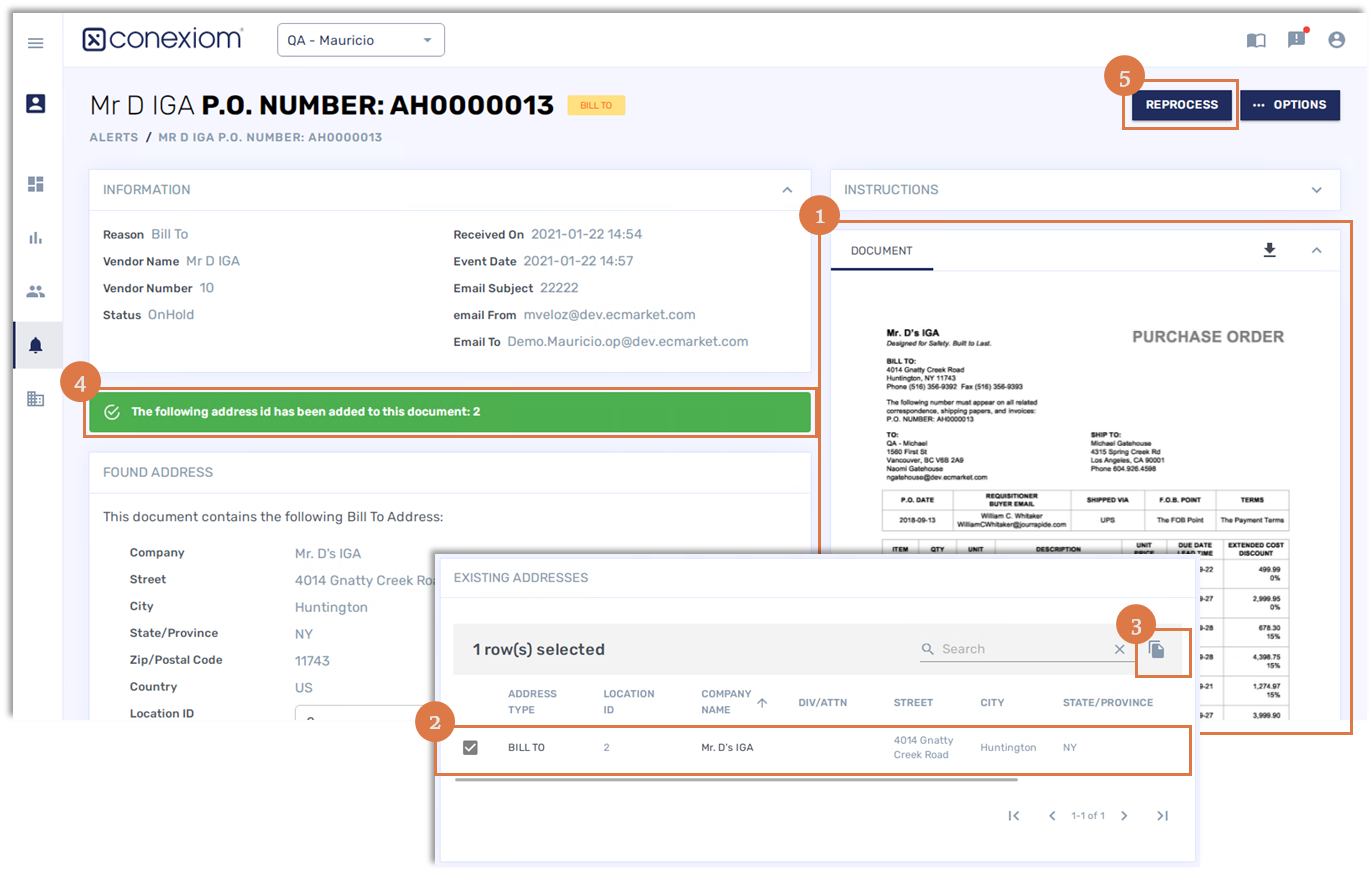Select the Document tab
Viewport: 1371px width, 871px height.
tap(881, 251)
